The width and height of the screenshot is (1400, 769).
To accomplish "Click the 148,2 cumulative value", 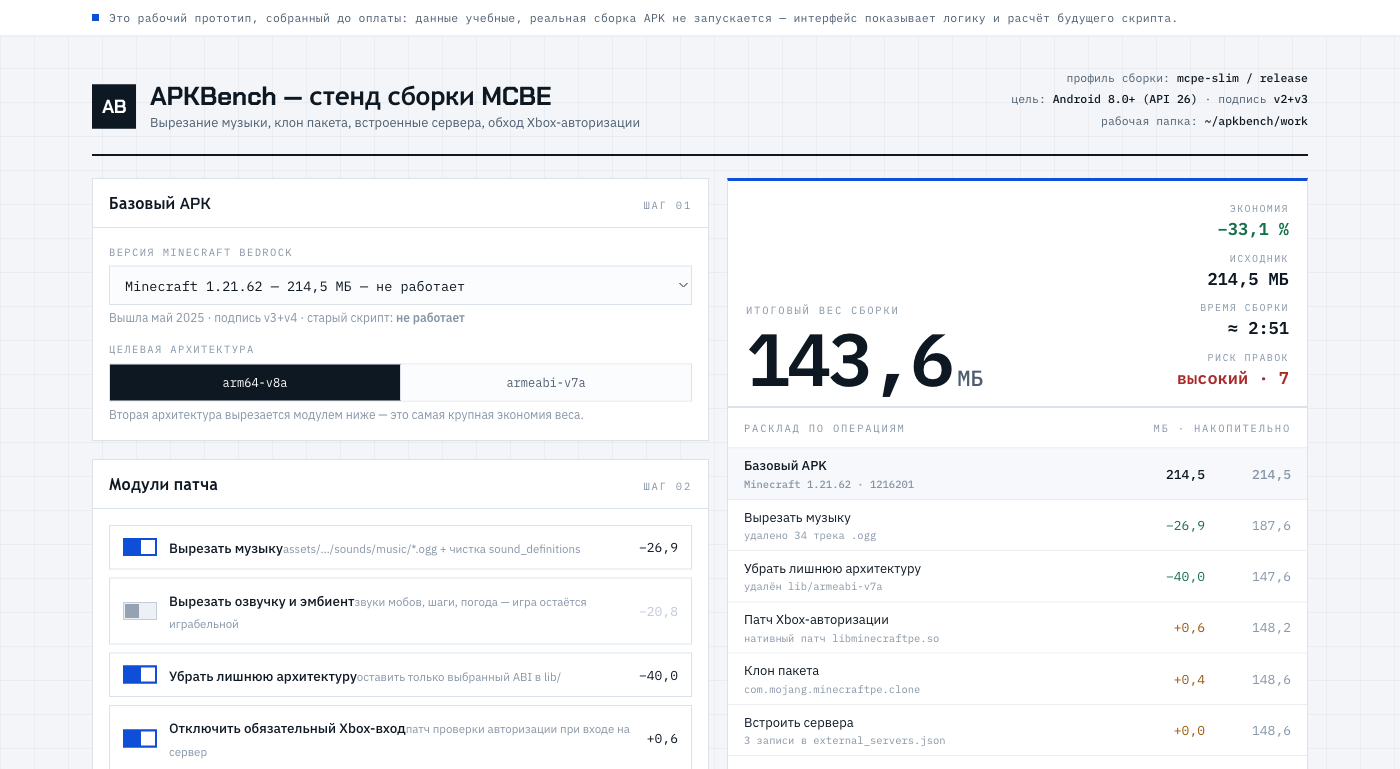I will click(x=1271, y=628).
